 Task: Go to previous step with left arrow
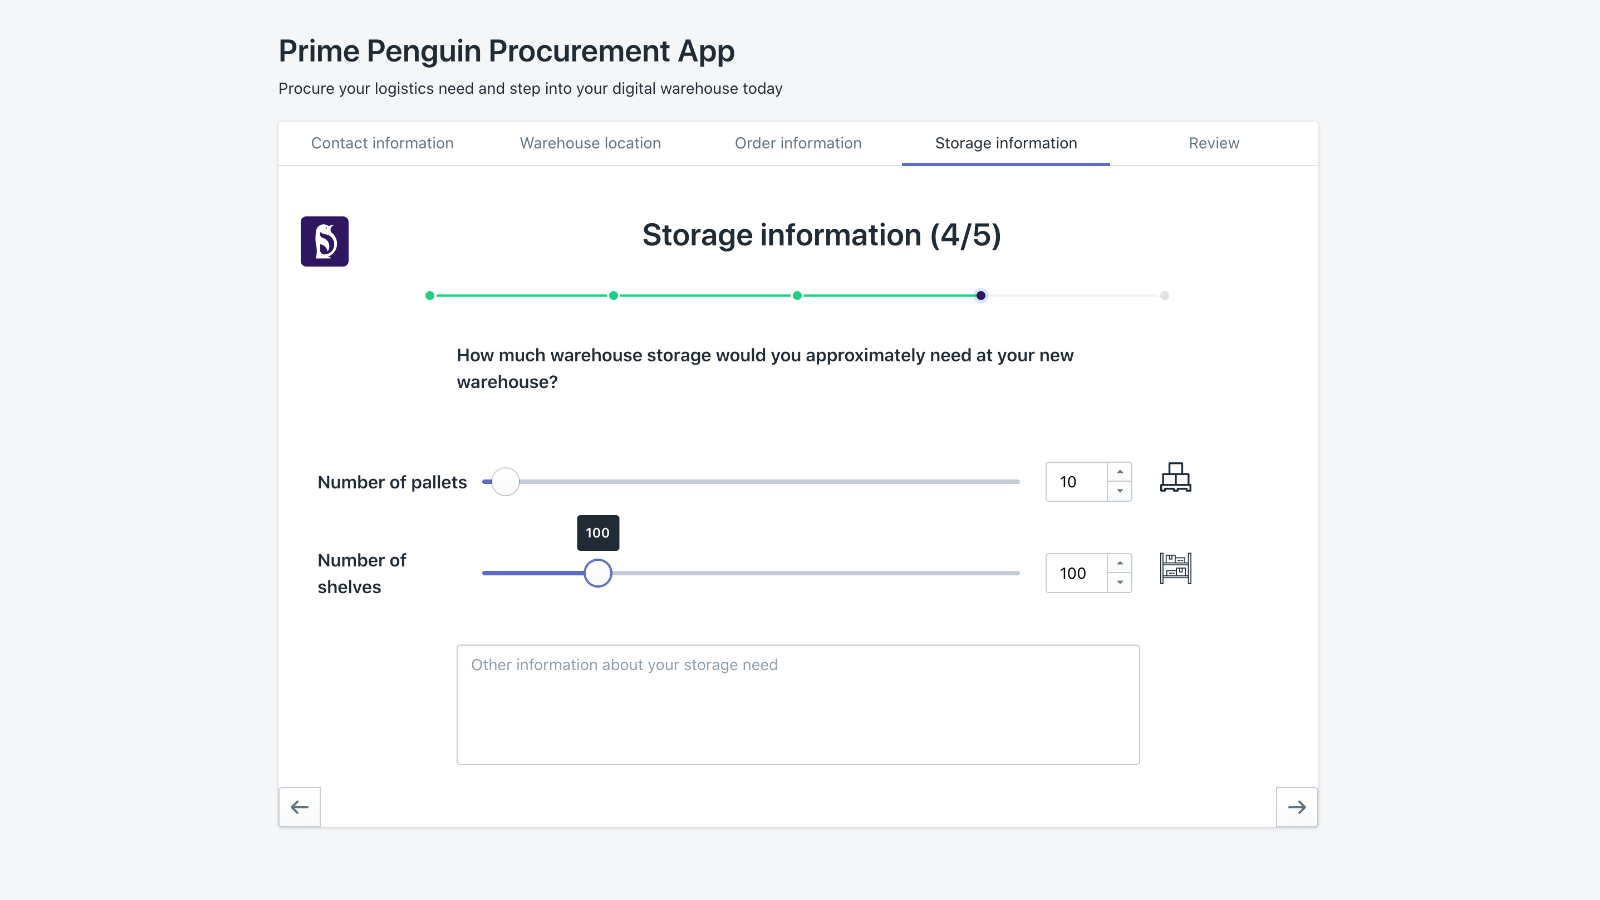click(299, 807)
